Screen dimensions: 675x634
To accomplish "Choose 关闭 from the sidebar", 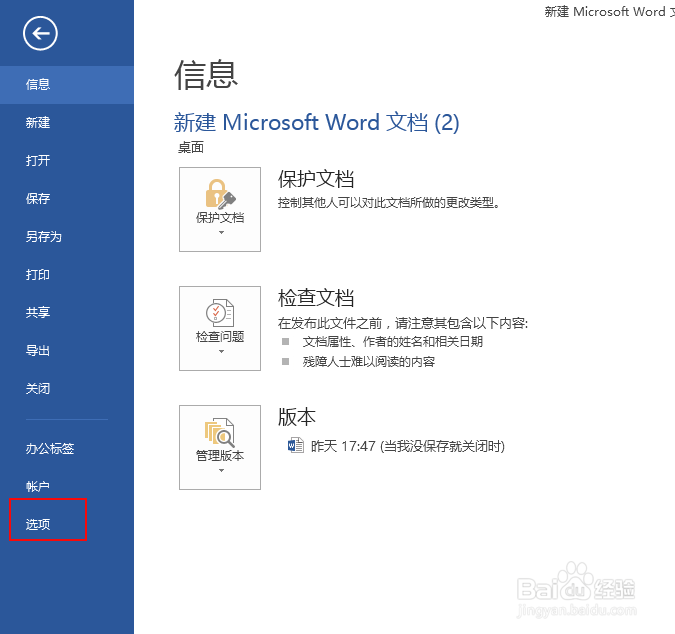I will point(67,388).
